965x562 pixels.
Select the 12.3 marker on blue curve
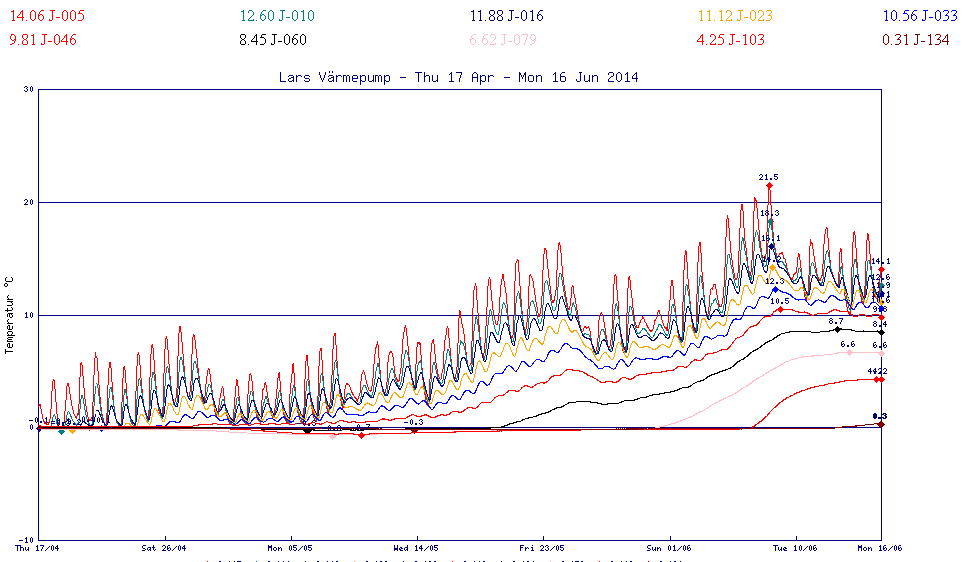pos(775,289)
